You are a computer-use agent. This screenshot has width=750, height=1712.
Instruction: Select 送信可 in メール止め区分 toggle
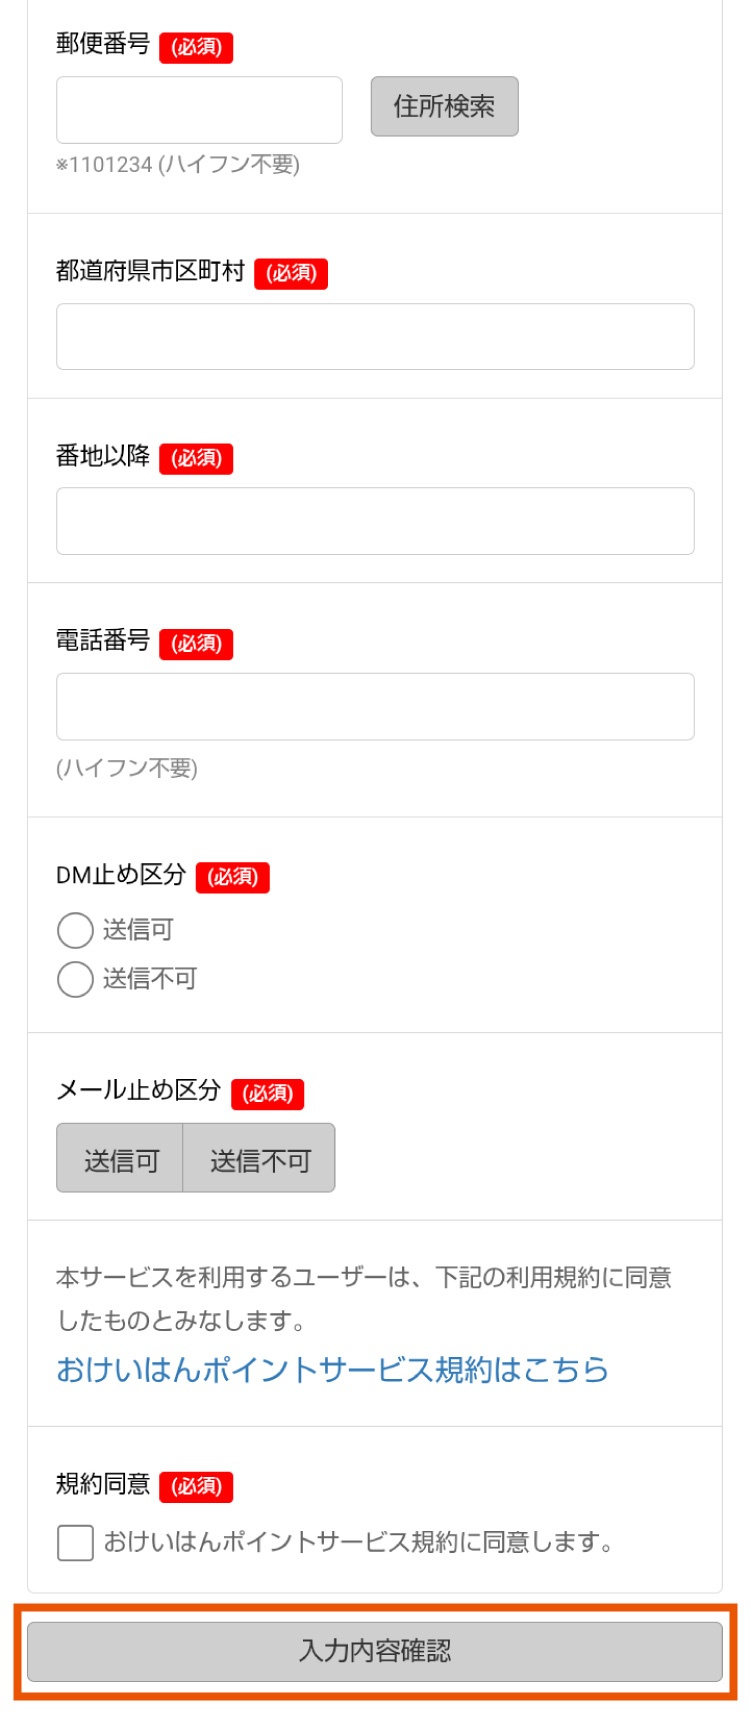click(118, 1157)
